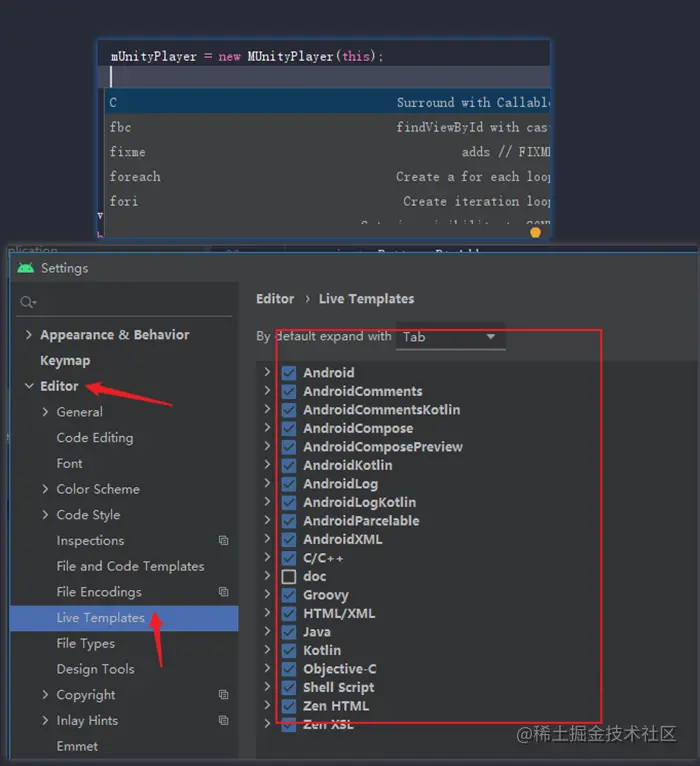This screenshot has width=700, height=766.
Task: Expand the doc template group arrow
Action: 267,575
